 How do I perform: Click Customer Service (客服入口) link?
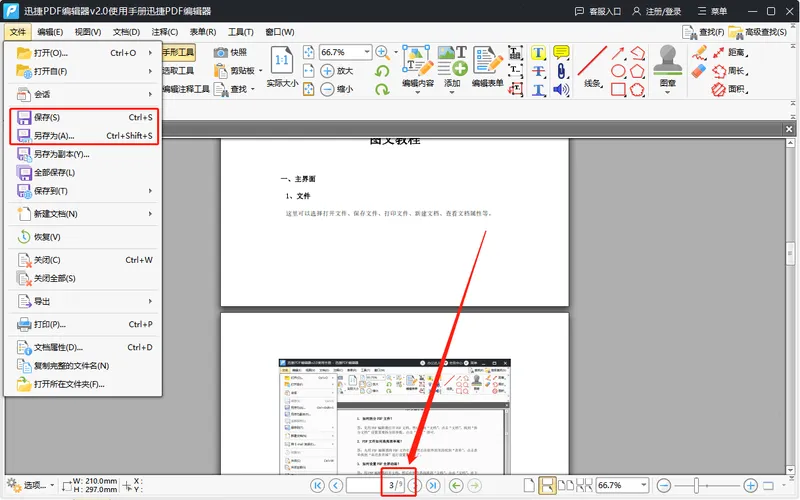pos(598,11)
